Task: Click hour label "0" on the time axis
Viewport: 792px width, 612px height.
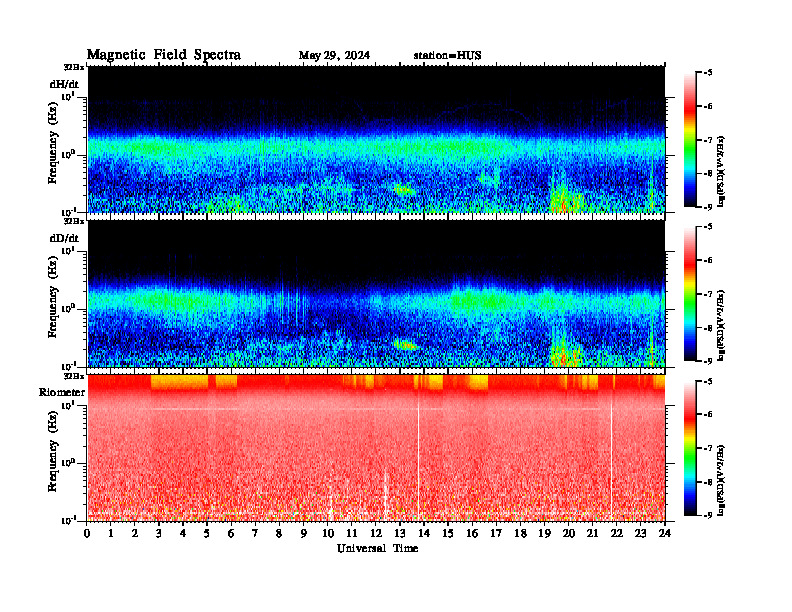Action: coord(87,533)
